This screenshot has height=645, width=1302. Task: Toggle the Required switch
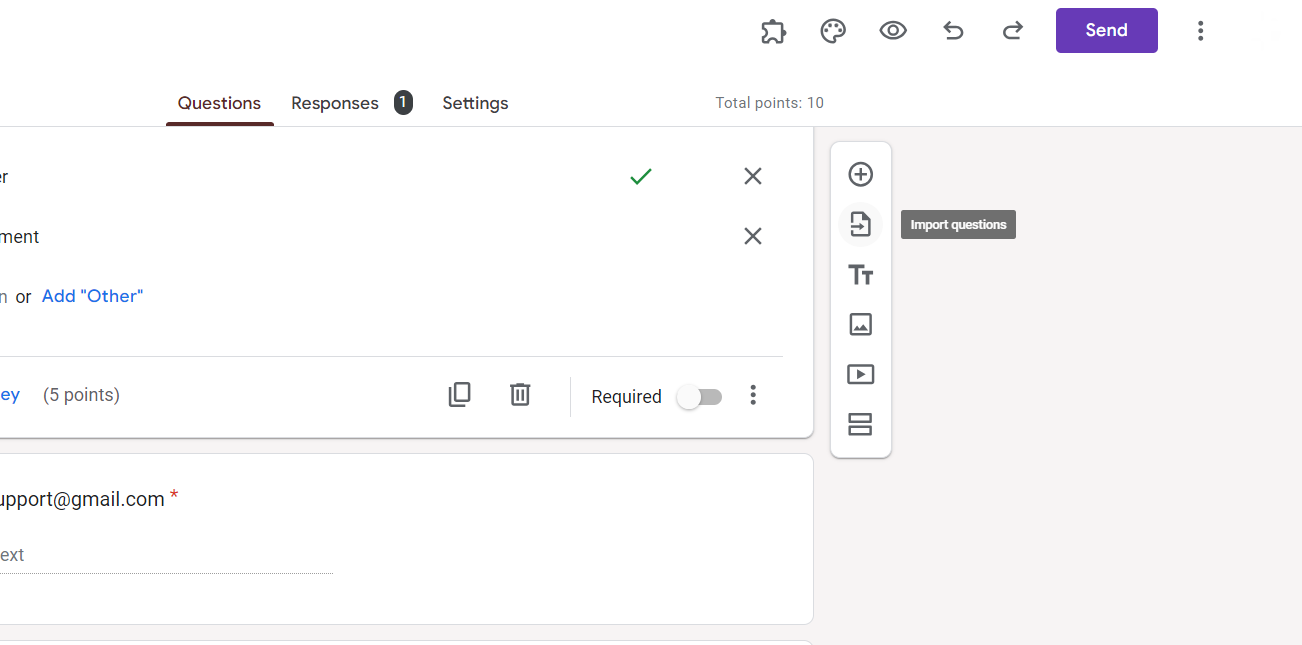click(699, 397)
